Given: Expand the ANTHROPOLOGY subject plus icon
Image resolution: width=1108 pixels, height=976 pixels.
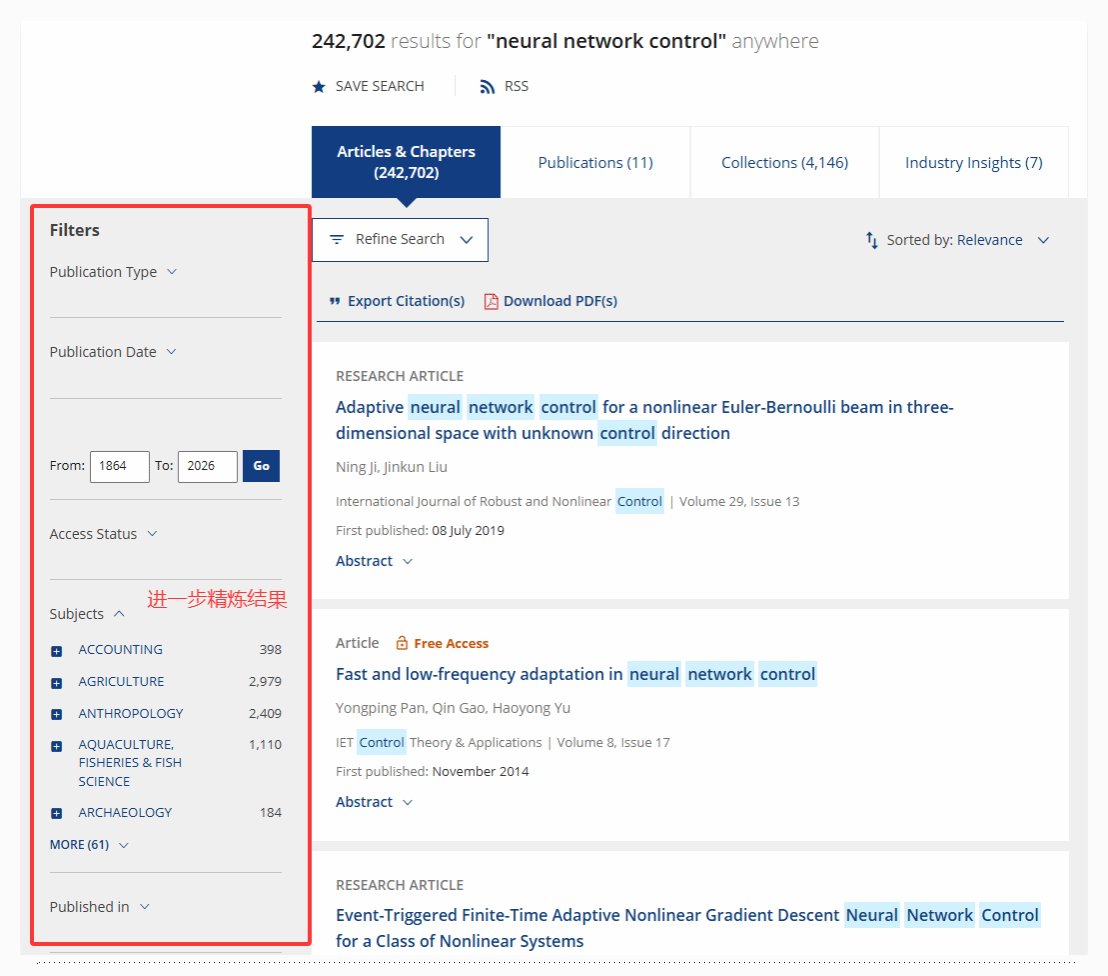Looking at the screenshot, I should (x=57, y=714).
